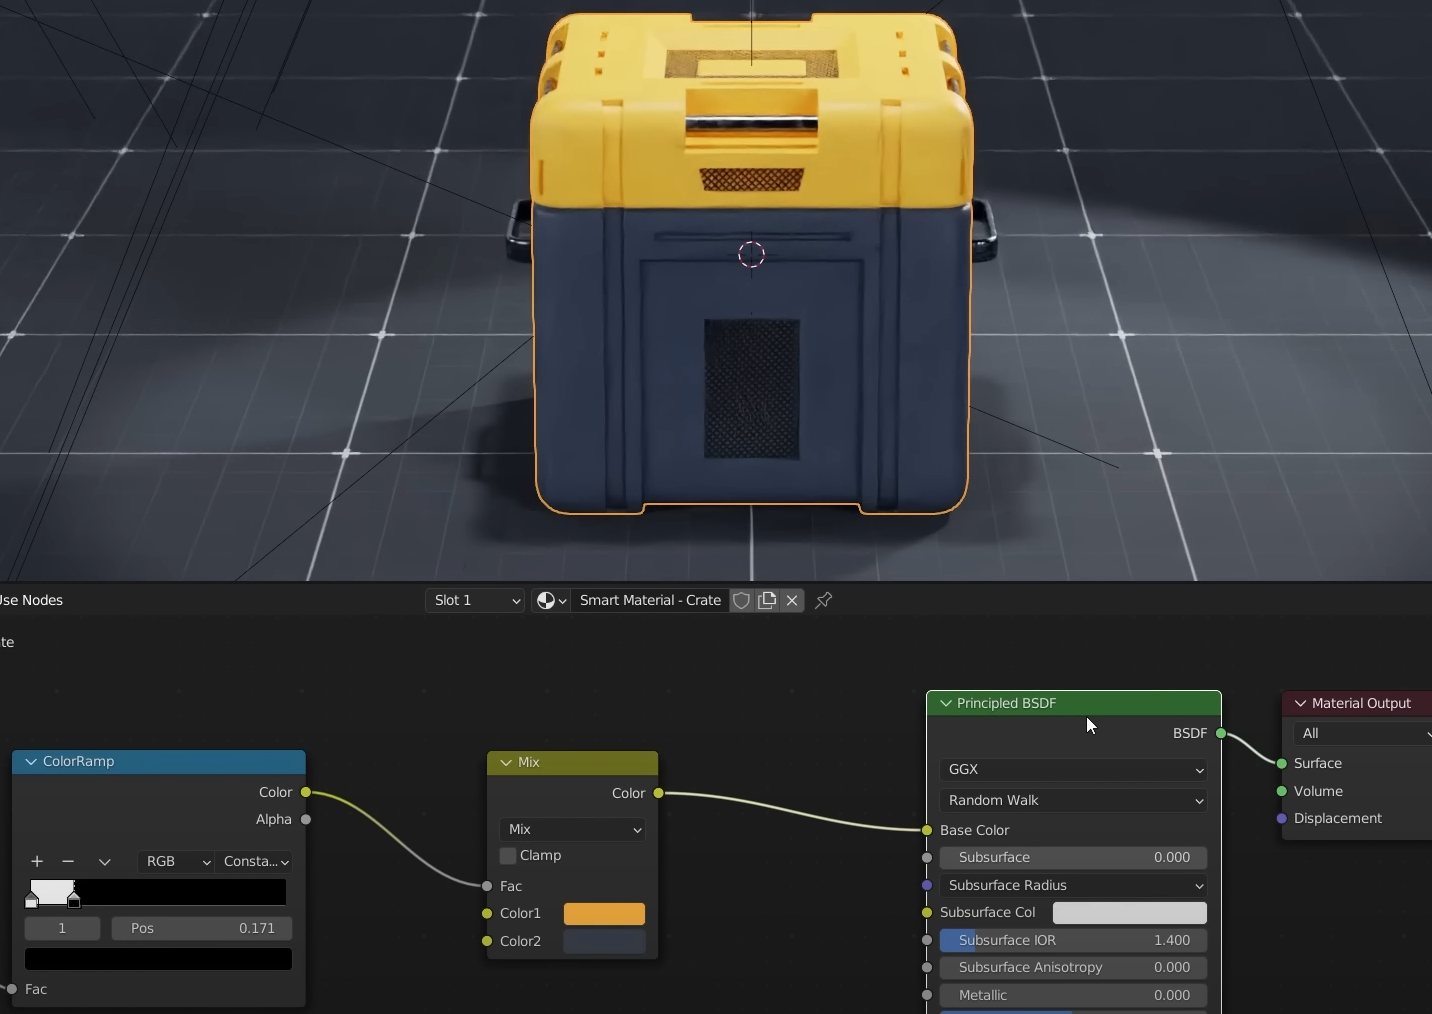Screen dimensions: 1432x1014
Task: Collapse the ColorRamp node
Action: click(x=31, y=762)
